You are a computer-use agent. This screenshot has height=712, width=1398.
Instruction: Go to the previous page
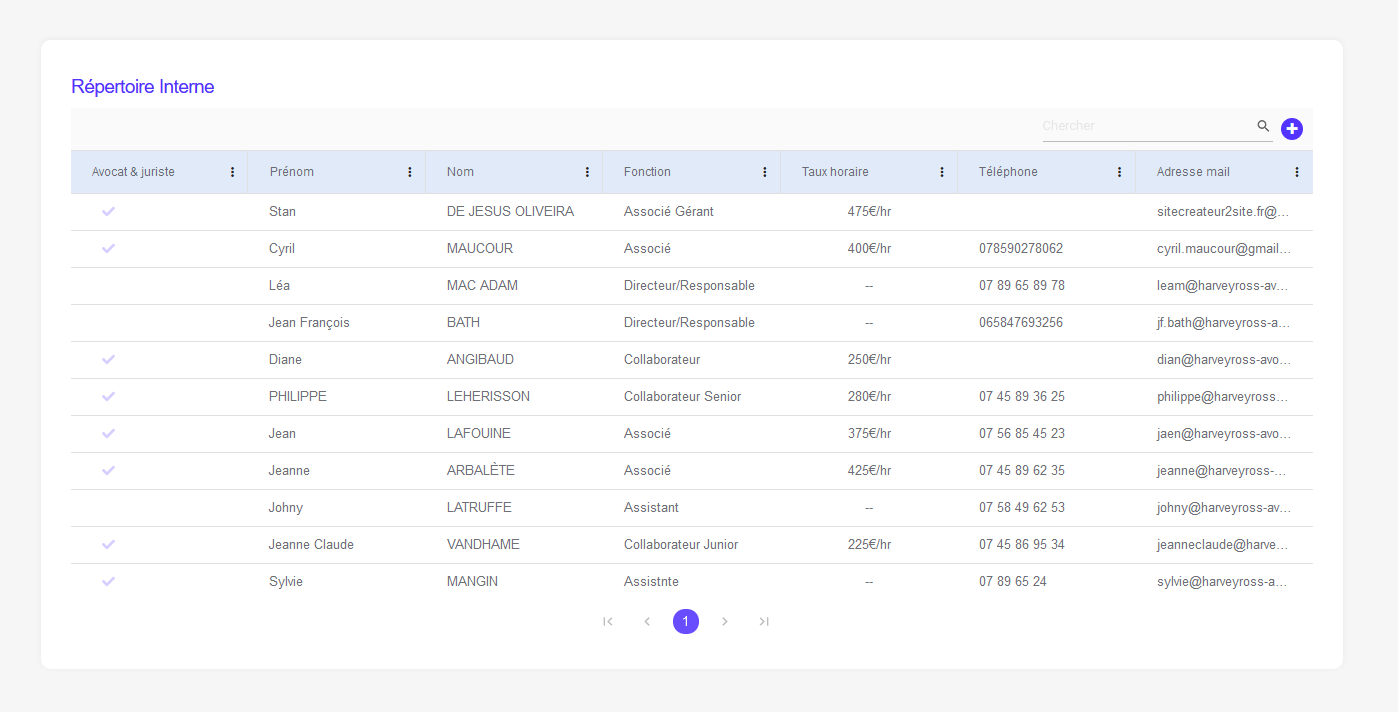click(x=647, y=622)
